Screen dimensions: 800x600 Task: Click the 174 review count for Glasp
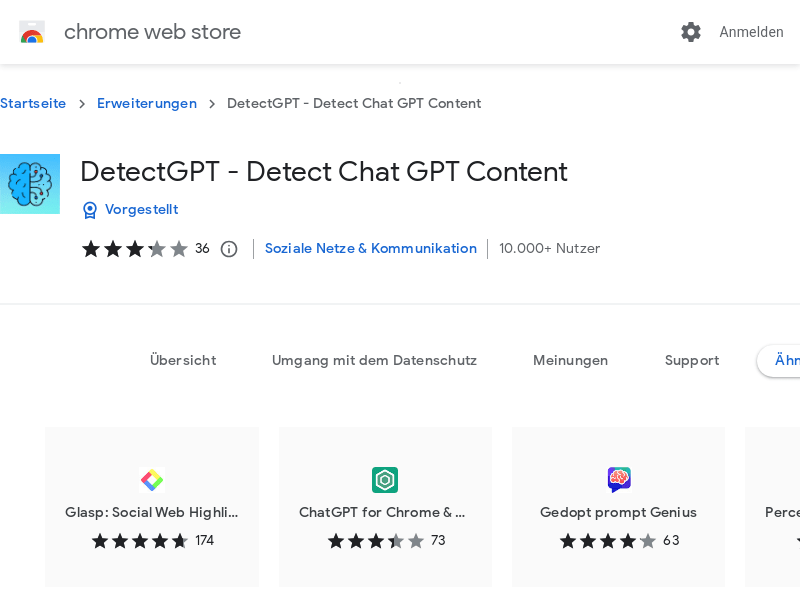(x=205, y=540)
